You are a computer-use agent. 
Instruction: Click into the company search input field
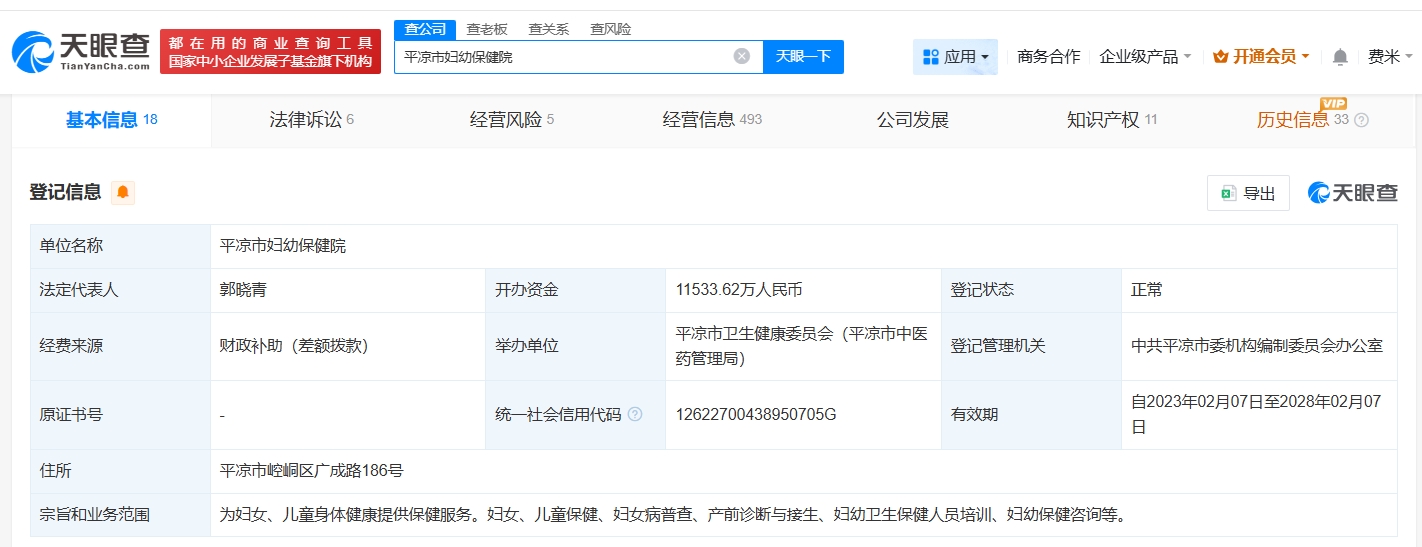565,57
